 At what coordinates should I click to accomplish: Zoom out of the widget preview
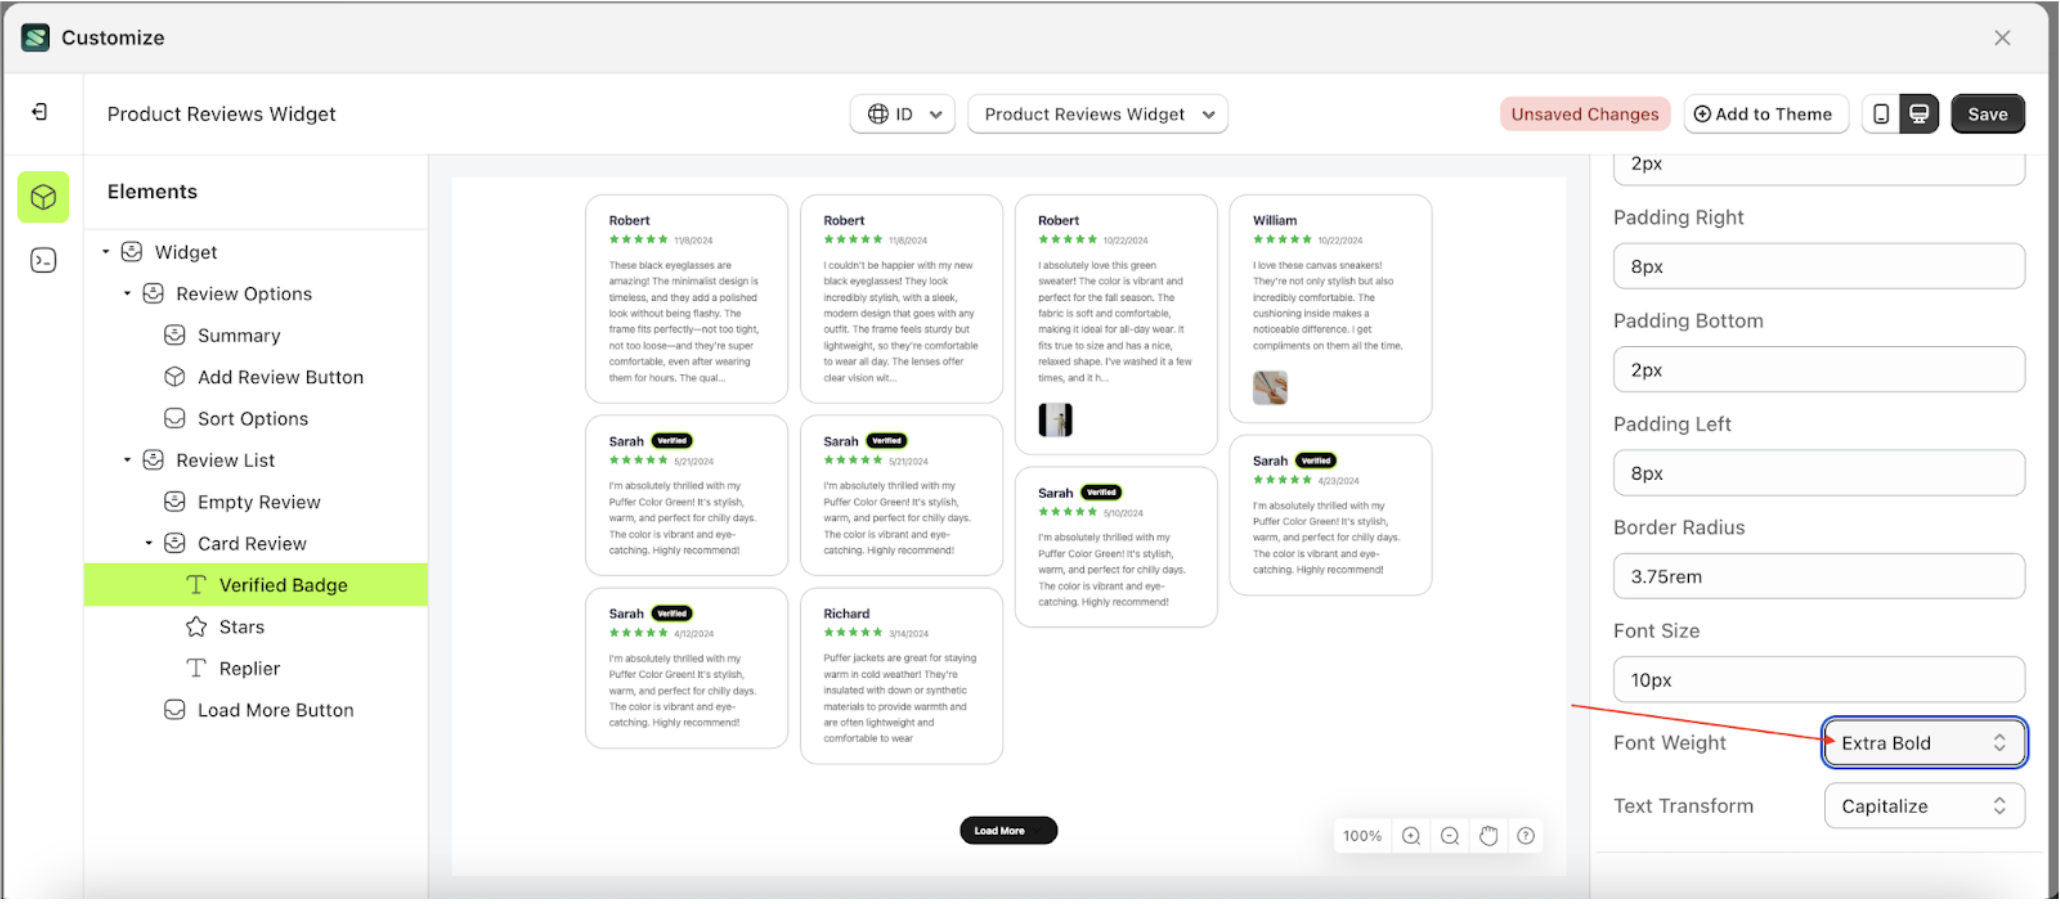1449,835
